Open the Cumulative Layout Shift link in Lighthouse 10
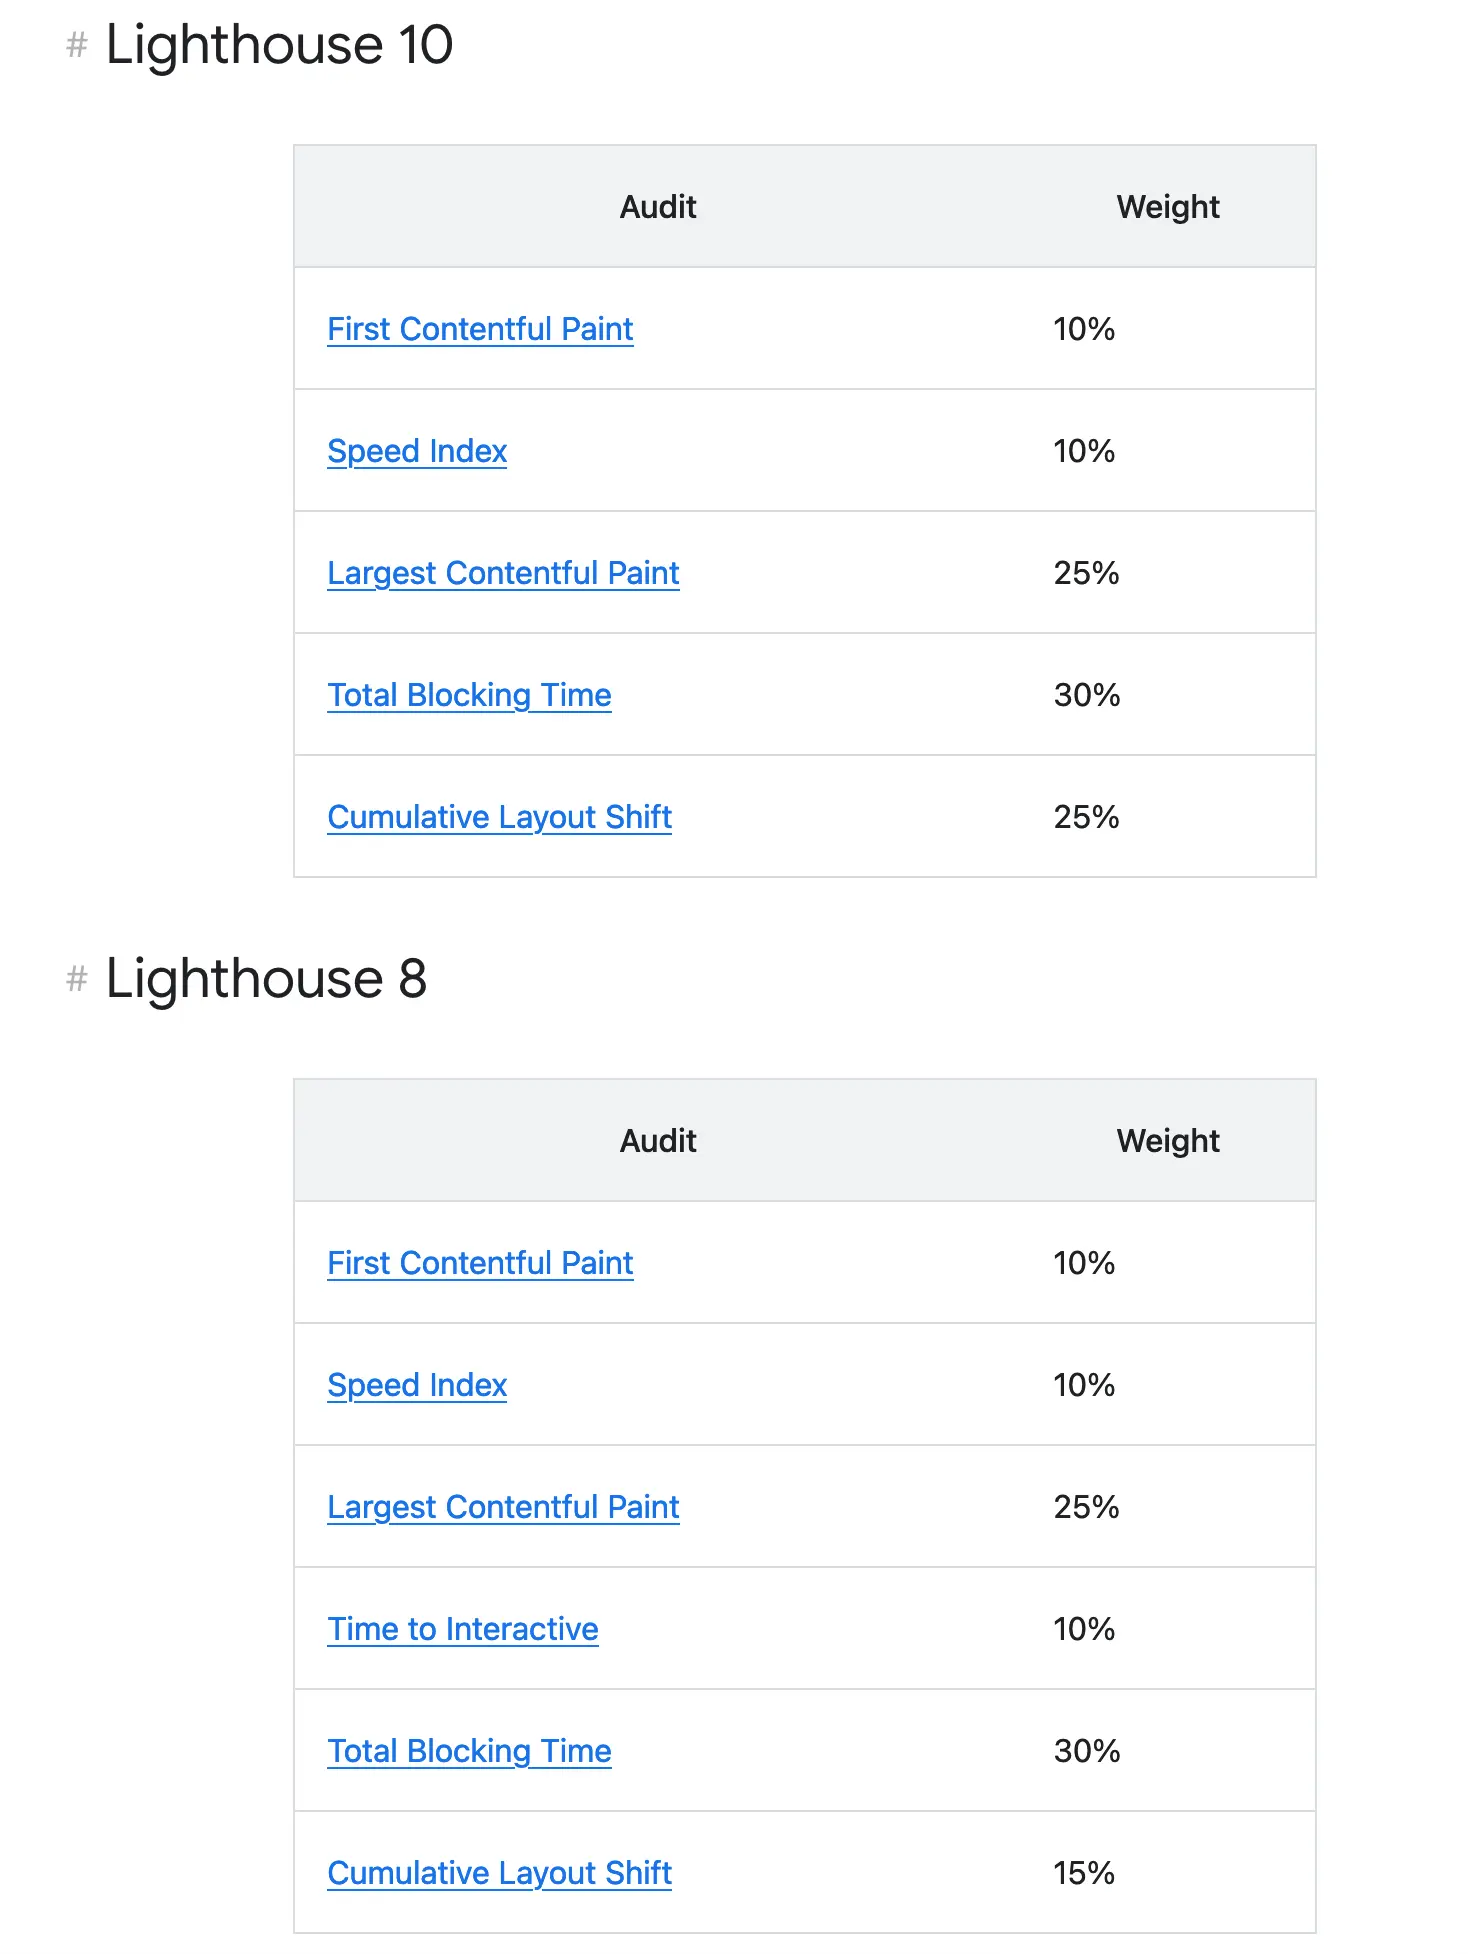This screenshot has height=1954, width=1468. click(x=499, y=817)
